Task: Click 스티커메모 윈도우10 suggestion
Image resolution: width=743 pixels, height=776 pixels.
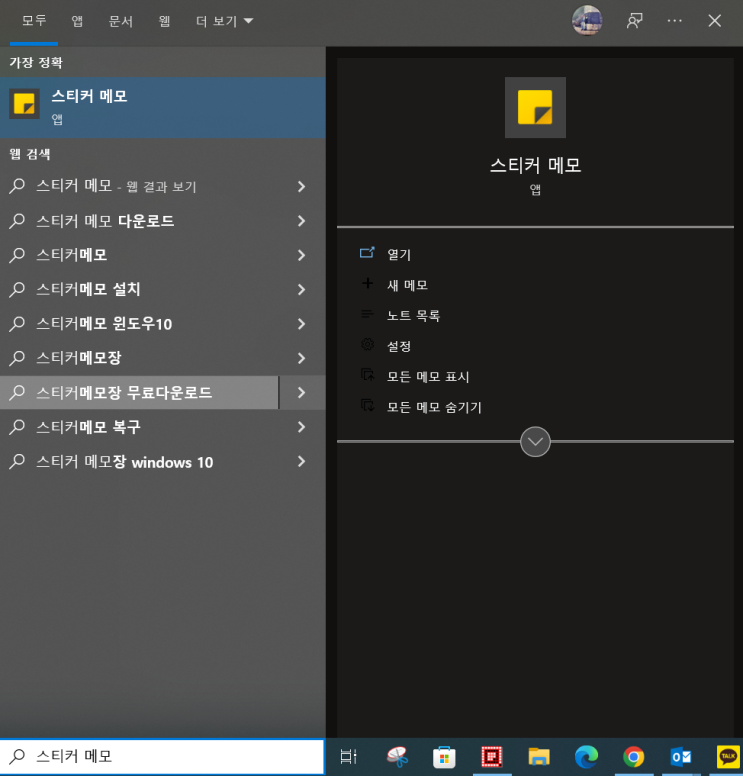Action: pos(140,324)
